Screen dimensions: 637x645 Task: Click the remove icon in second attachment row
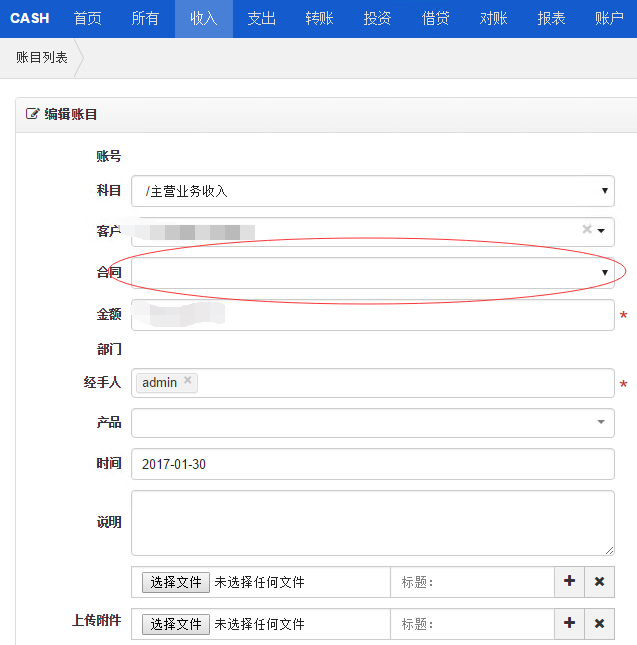click(599, 623)
